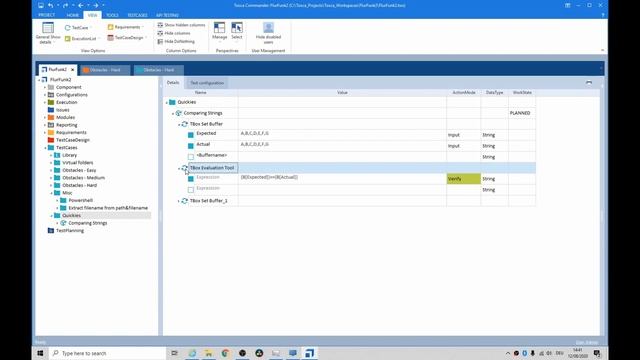Click Hide DoNothing in Column Options
This screenshot has width=640, height=360.
click(x=176, y=41)
